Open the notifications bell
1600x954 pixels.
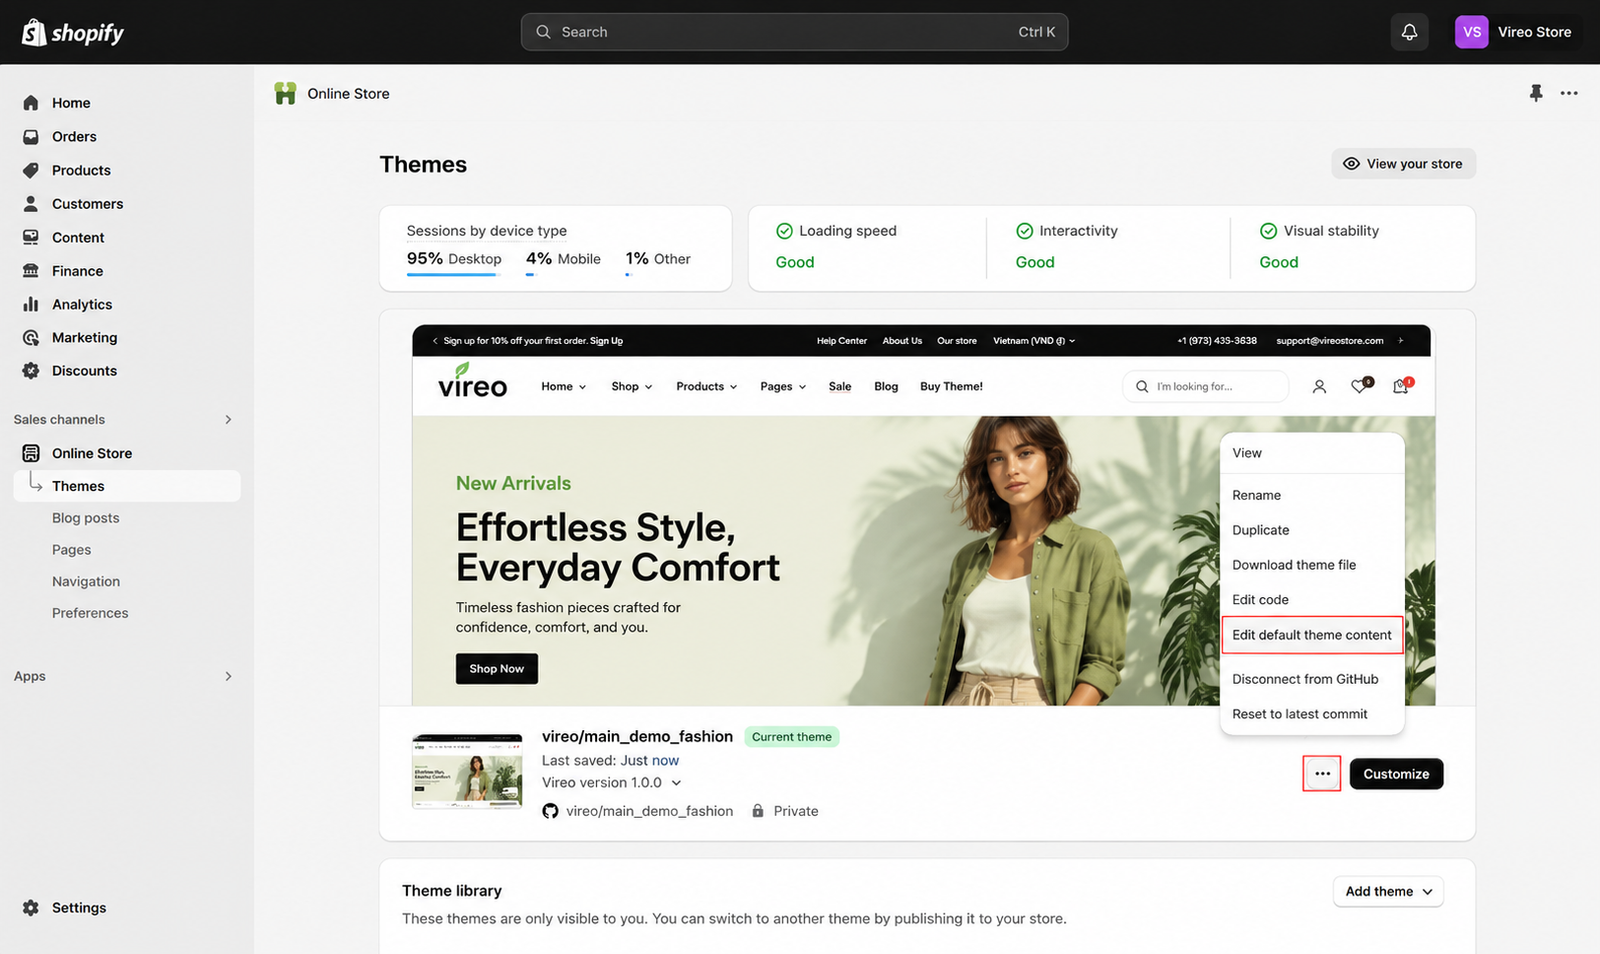point(1409,32)
